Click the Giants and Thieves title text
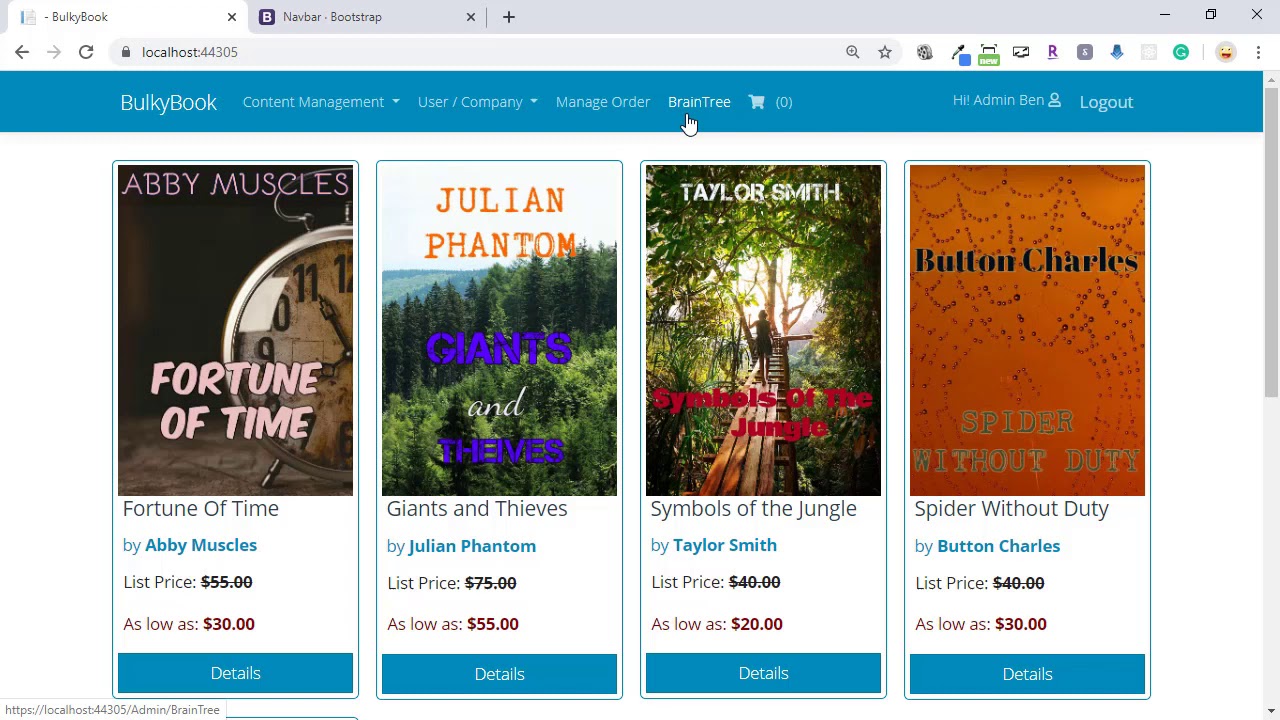Image resolution: width=1280 pixels, height=720 pixels. coord(477,508)
